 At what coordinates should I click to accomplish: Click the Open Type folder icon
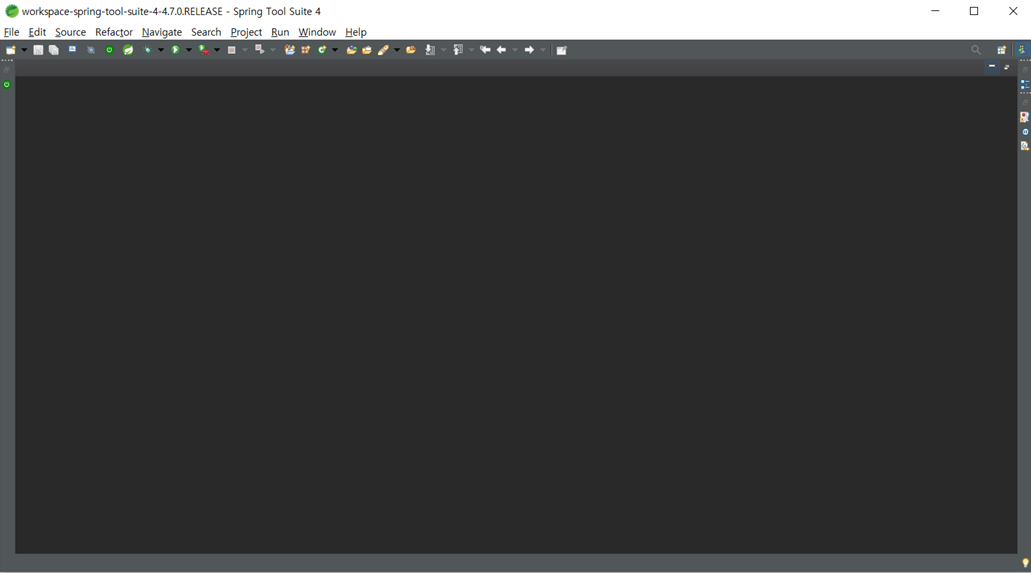coord(351,50)
